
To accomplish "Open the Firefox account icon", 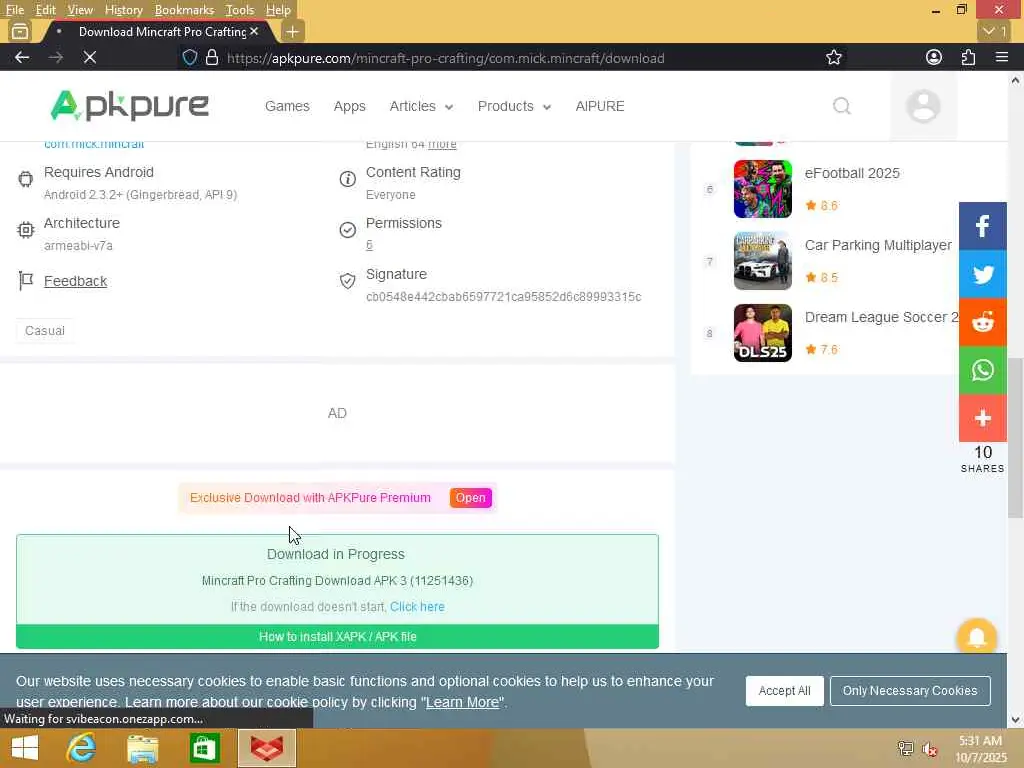I will [934, 57].
